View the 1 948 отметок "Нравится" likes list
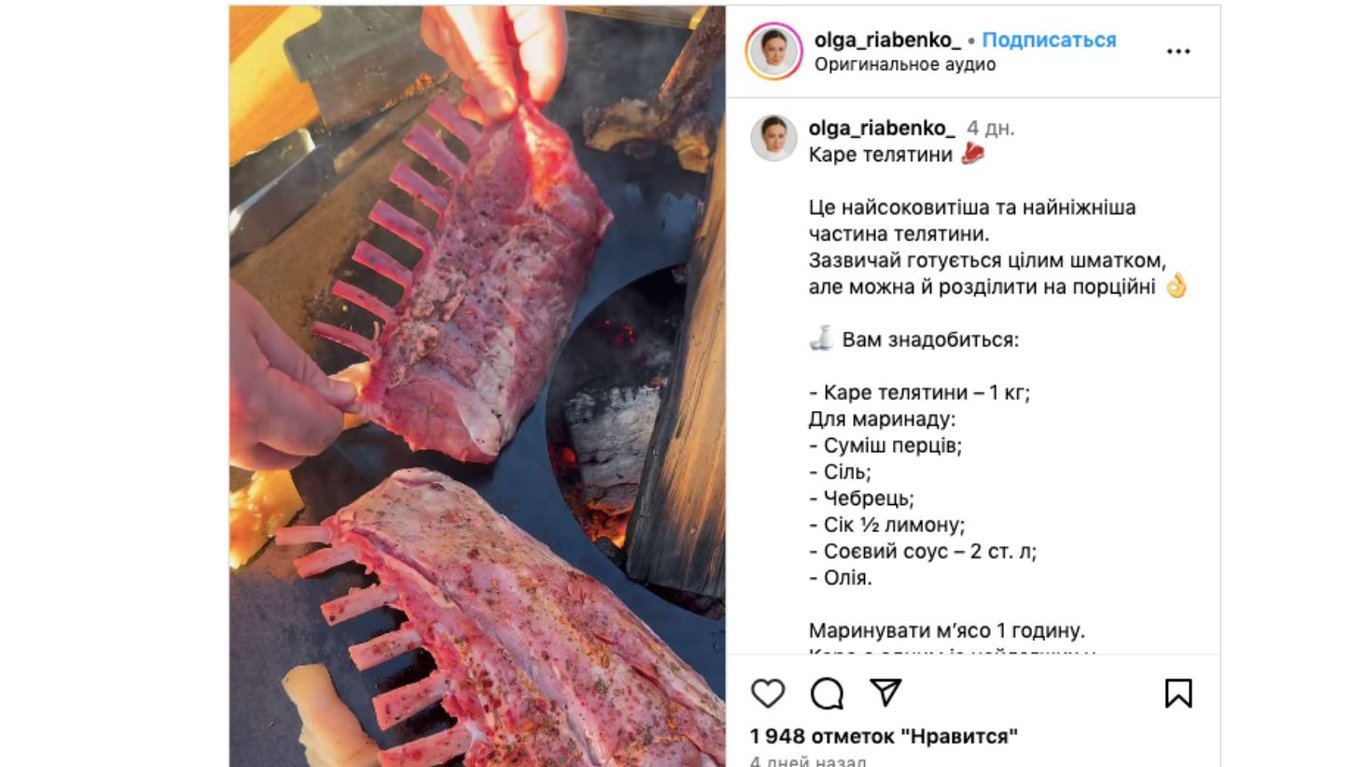Image resolution: width=1366 pixels, height=767 pixels. tap(884, 737)
